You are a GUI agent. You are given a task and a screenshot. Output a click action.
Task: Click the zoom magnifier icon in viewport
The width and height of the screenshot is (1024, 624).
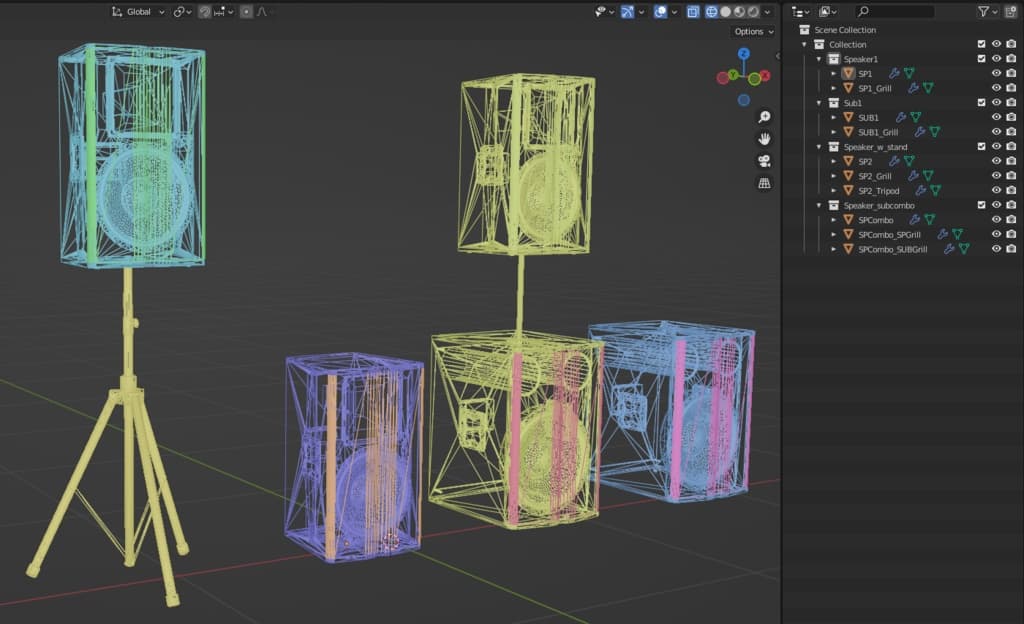(x=764, y=117)
